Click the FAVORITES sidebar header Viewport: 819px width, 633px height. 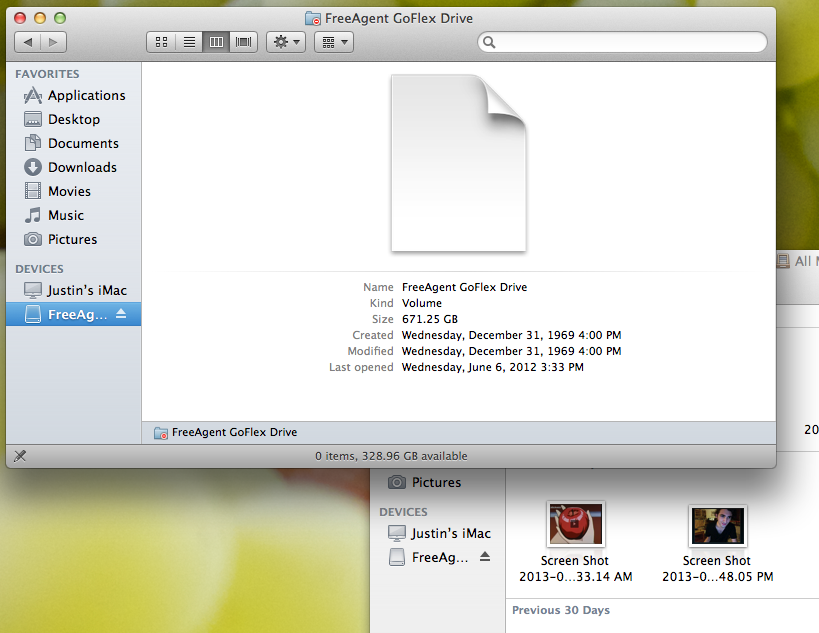coord(47,74)
